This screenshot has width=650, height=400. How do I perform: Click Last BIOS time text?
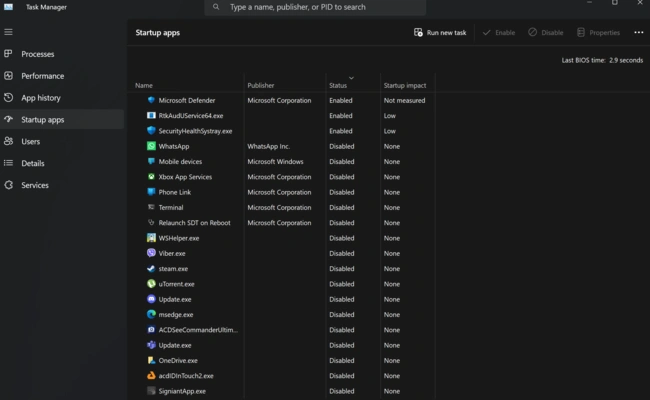[602, 60]
